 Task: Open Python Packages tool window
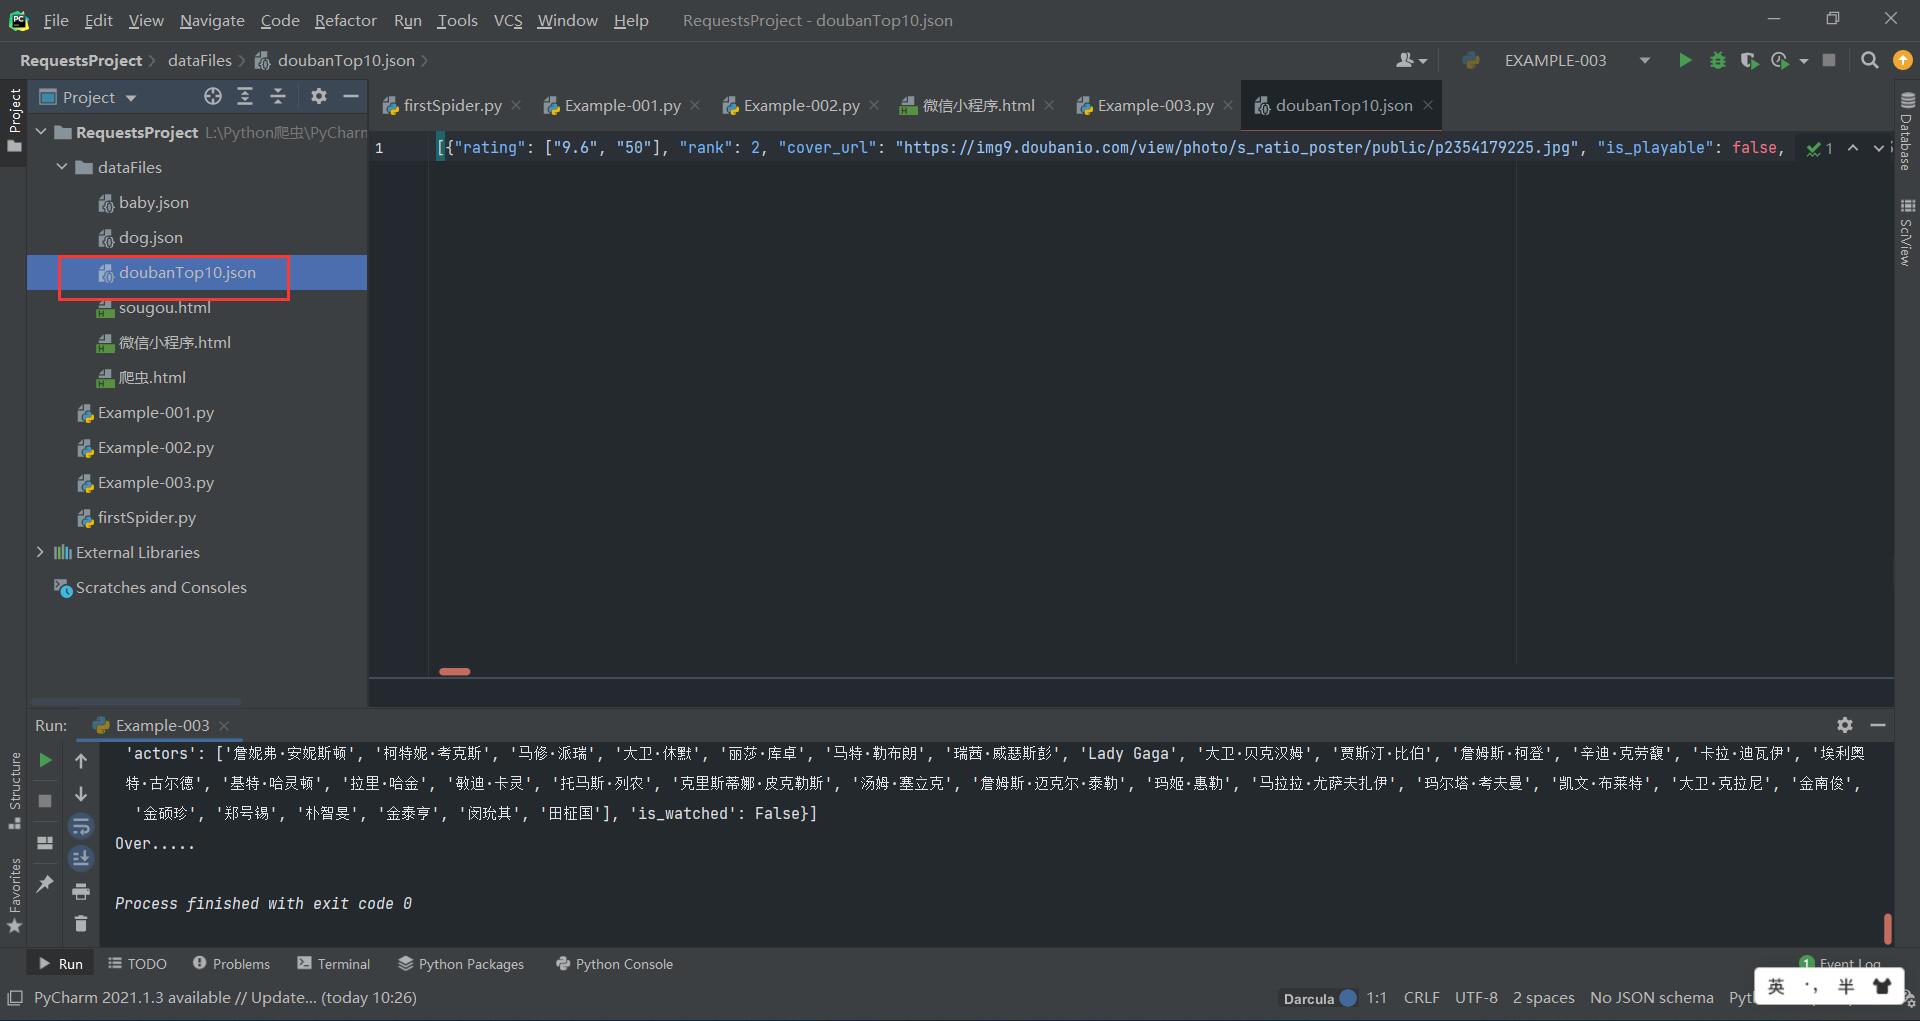coord(461,964)
